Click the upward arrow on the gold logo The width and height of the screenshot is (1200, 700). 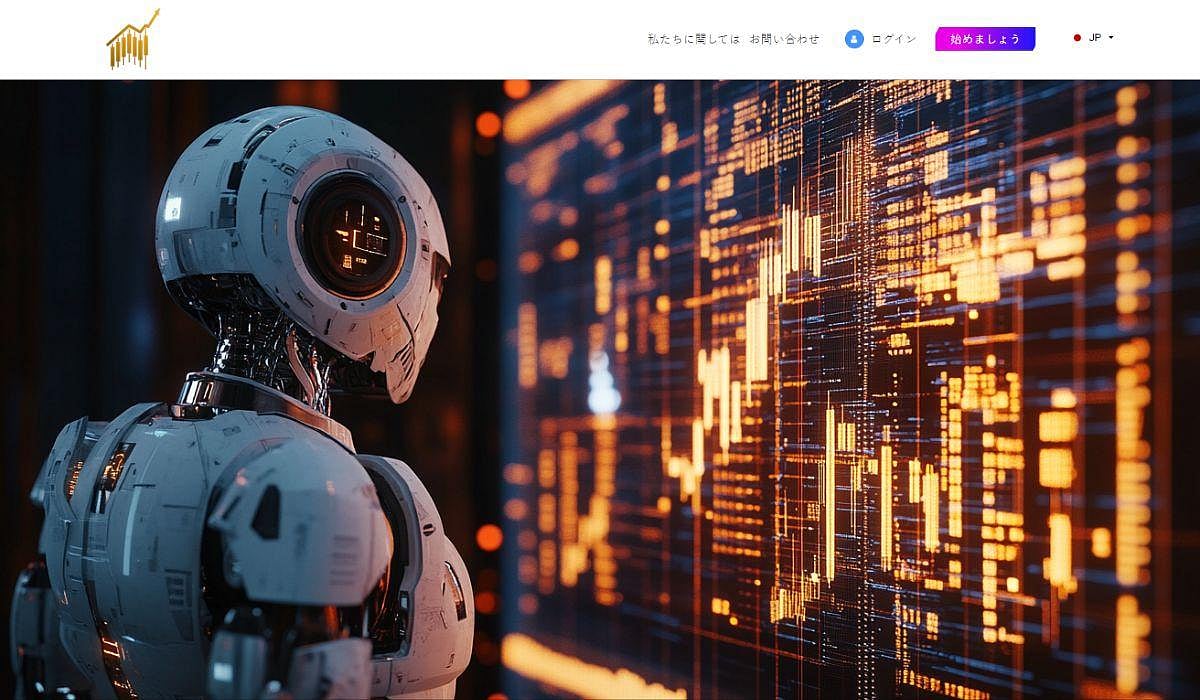tap(150, 17)
